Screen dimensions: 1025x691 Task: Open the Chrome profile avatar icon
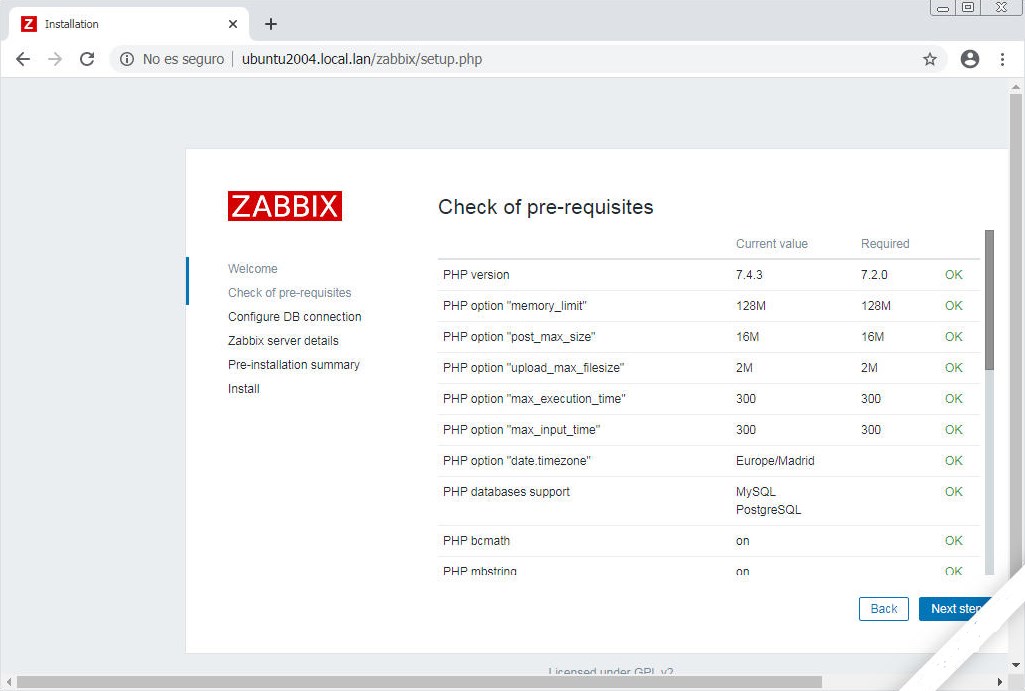[970, 59]
